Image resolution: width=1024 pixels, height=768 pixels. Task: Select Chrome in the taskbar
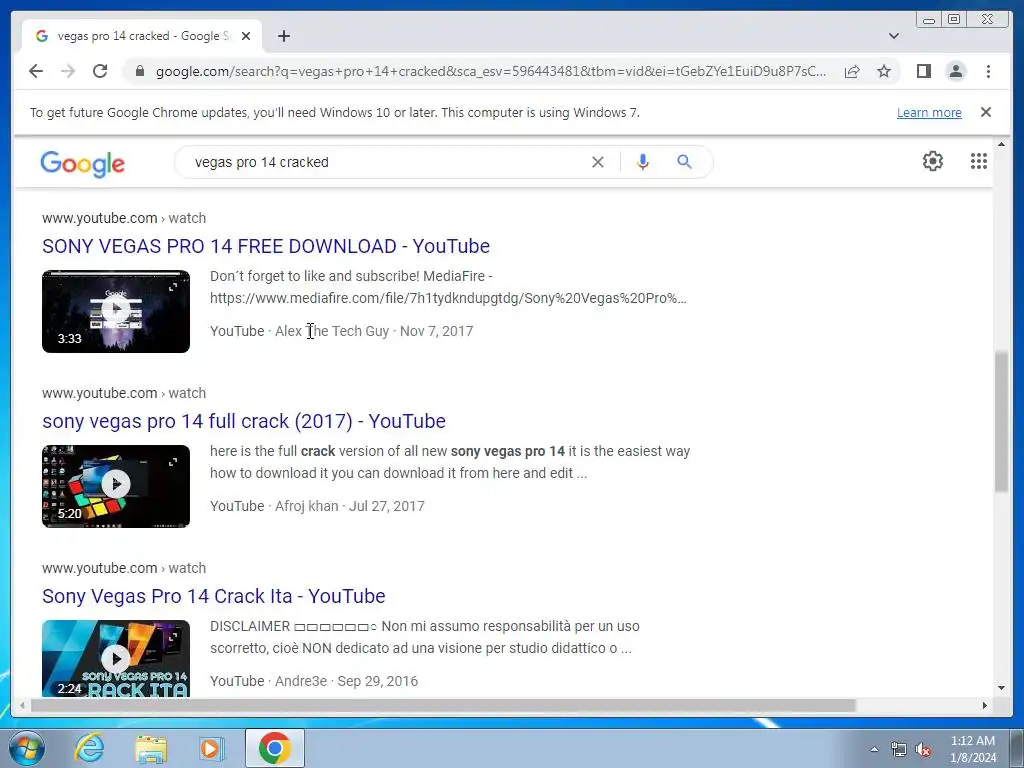coord(274,748)
